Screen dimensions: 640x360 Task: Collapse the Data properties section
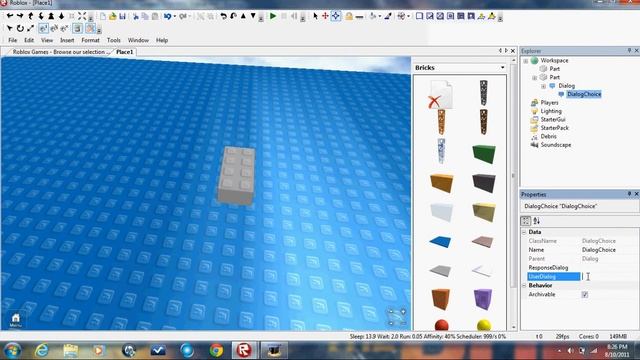pos(524,232)
